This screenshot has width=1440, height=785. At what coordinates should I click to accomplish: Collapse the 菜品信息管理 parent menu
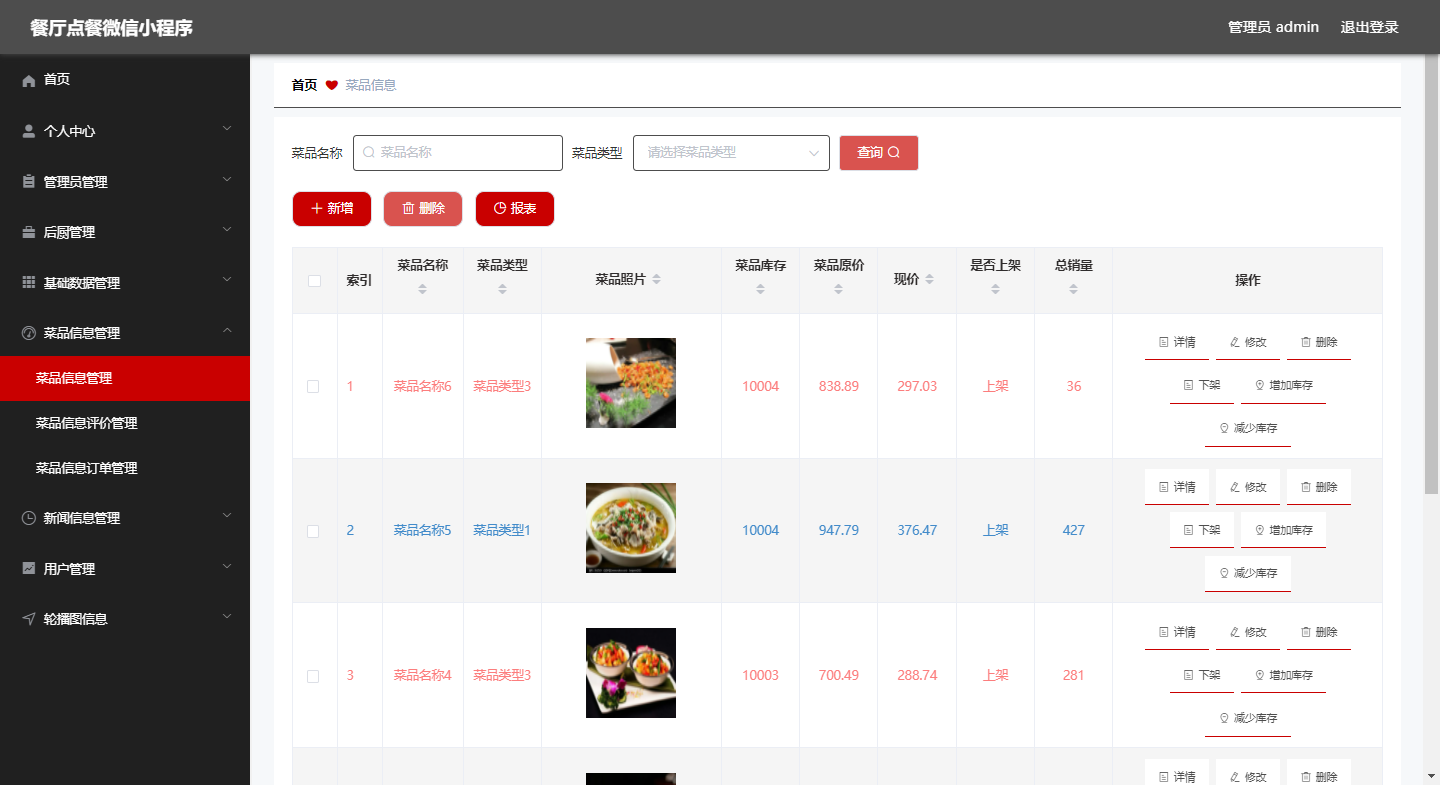tap(125, 333)
